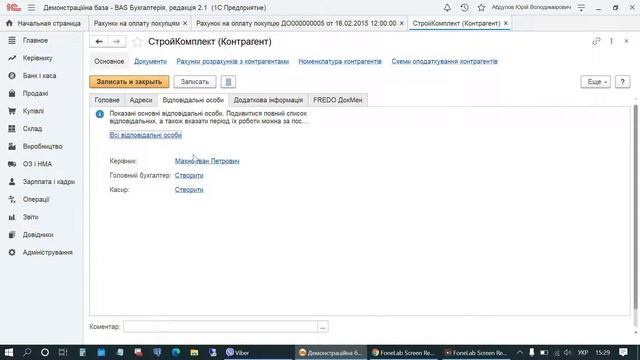Image resolution: width=640 pixels, height=360 pixels.
Task: Copy link to this contractor form
Action: 596,41
